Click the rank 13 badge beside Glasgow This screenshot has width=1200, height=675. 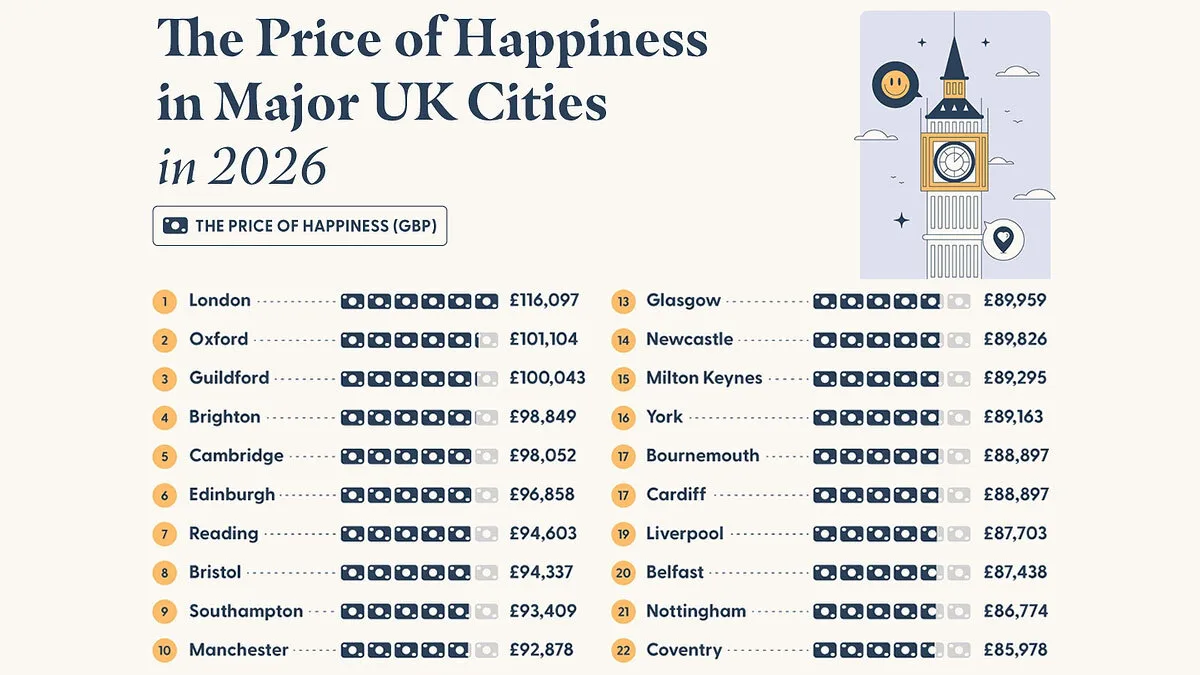click(x=623, y=301)
